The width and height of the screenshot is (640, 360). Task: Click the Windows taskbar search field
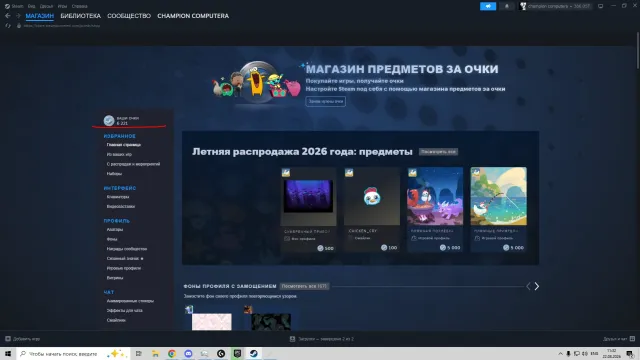pyautogui.click(x=64, y=353)
